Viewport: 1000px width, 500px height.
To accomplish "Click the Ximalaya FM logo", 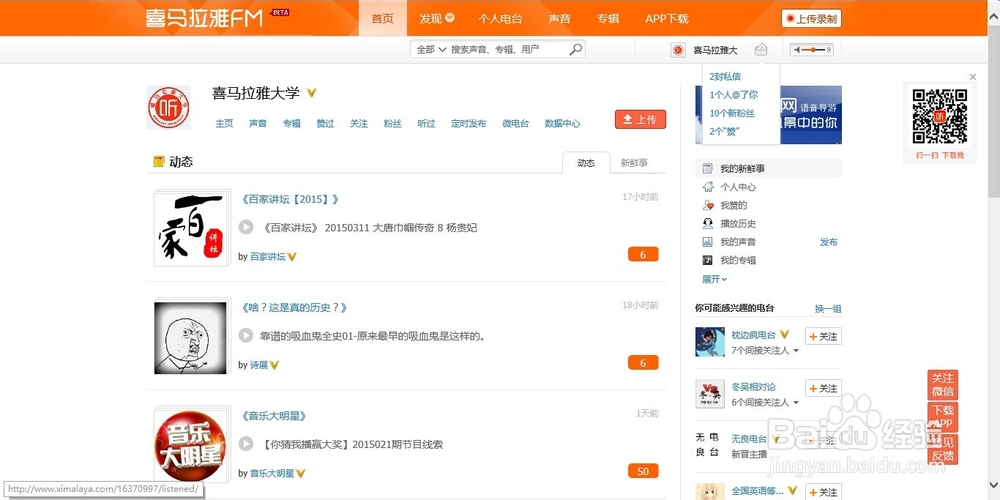I will point(204,18).
